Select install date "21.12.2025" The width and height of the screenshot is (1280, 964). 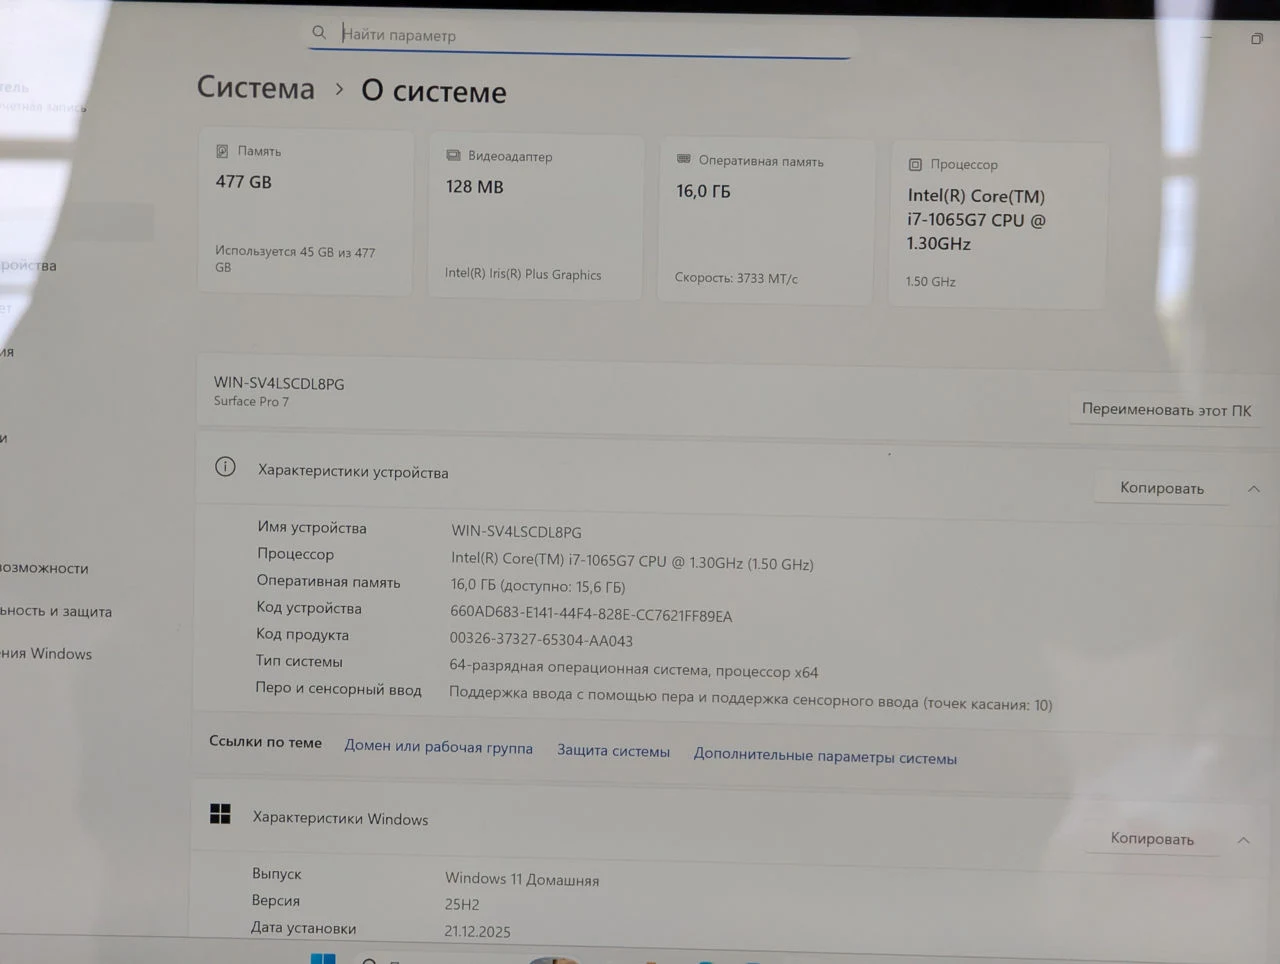click(477, 931)
